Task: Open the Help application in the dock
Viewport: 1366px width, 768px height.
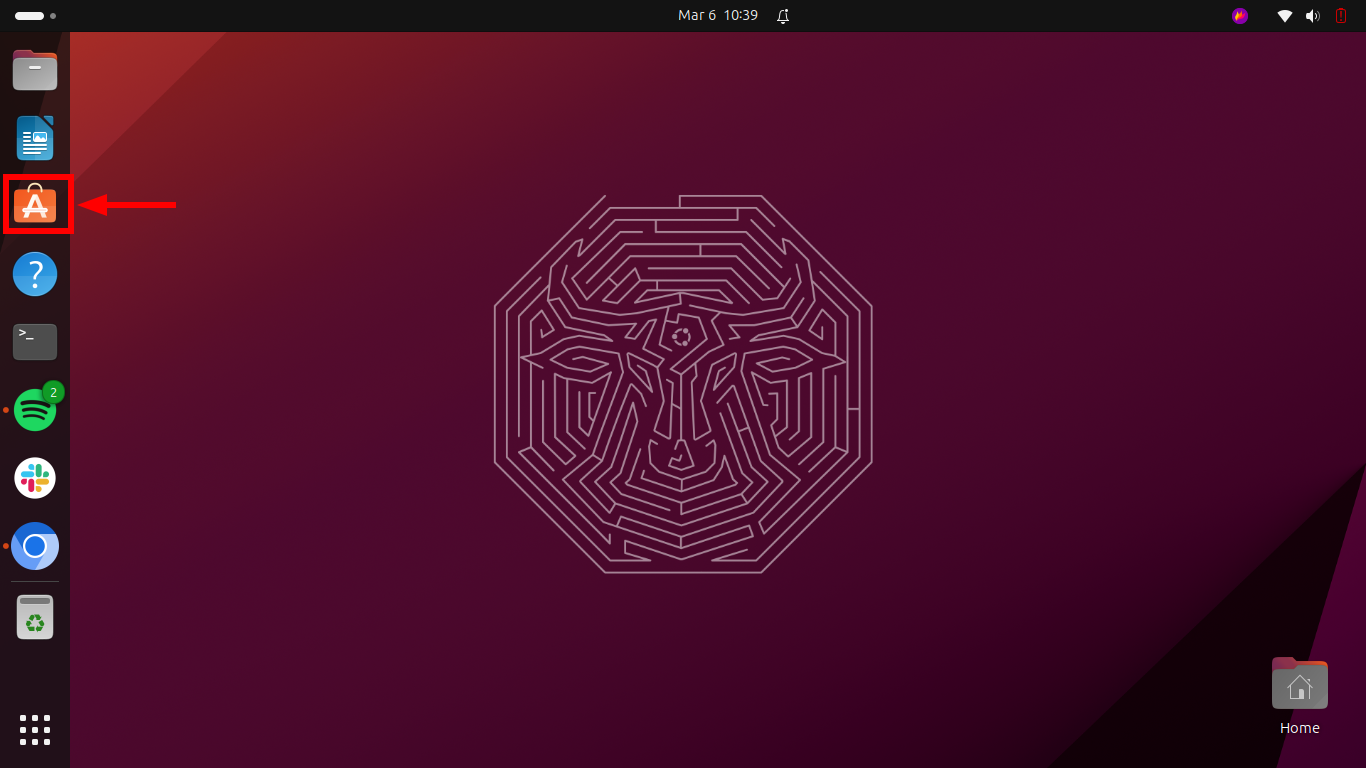Action: tap(35, 274)
